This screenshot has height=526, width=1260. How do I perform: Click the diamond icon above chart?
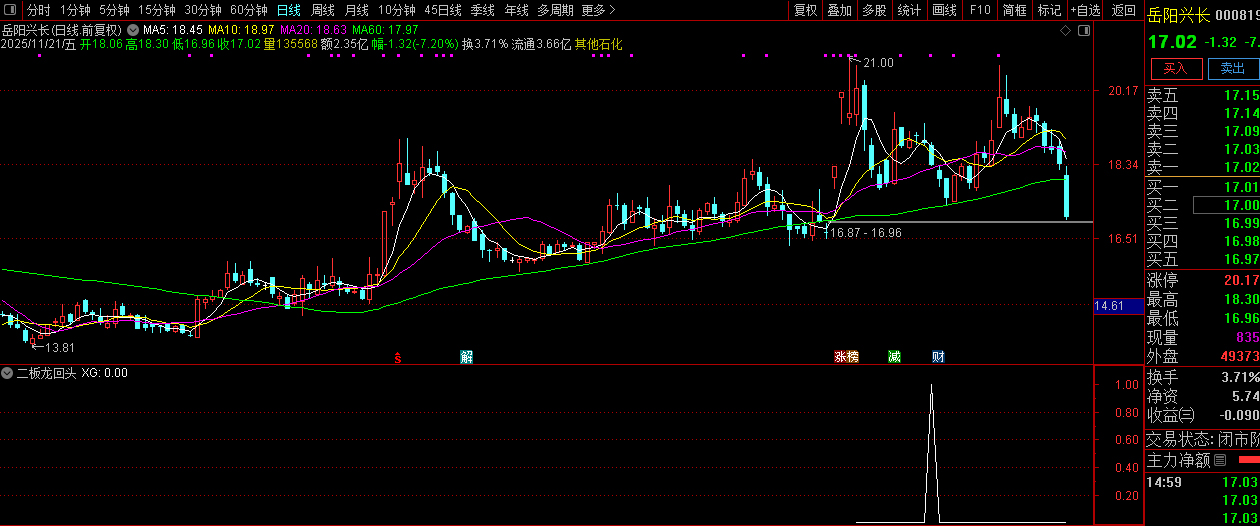click(1067, 31)
